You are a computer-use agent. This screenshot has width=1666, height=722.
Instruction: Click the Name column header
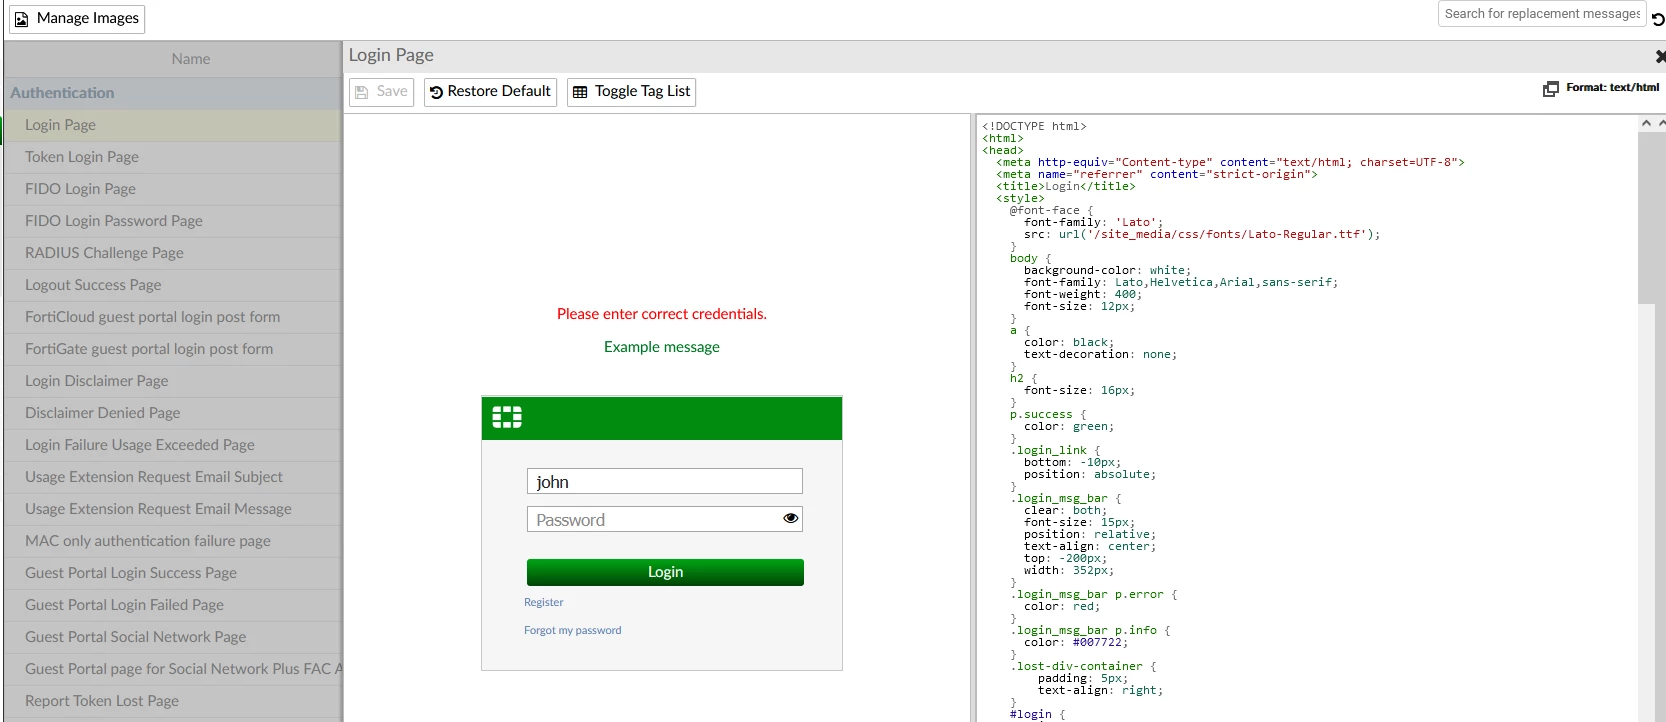[173, 59]
